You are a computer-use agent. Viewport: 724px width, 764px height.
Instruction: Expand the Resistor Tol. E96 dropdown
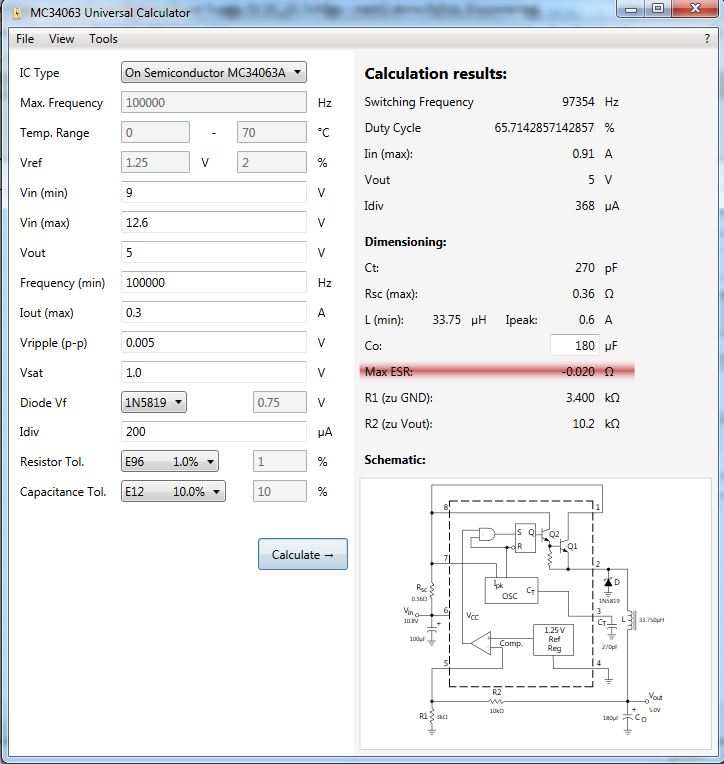170,461
